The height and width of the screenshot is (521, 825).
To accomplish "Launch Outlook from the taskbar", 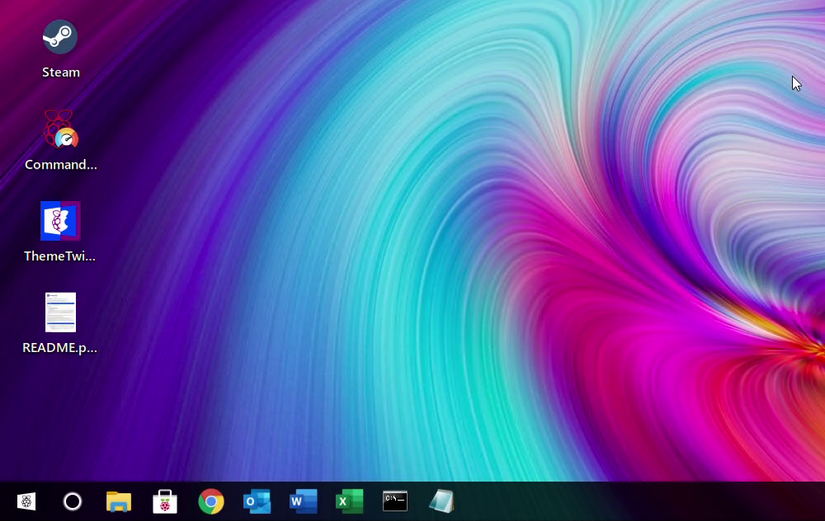I will (257, 501).
